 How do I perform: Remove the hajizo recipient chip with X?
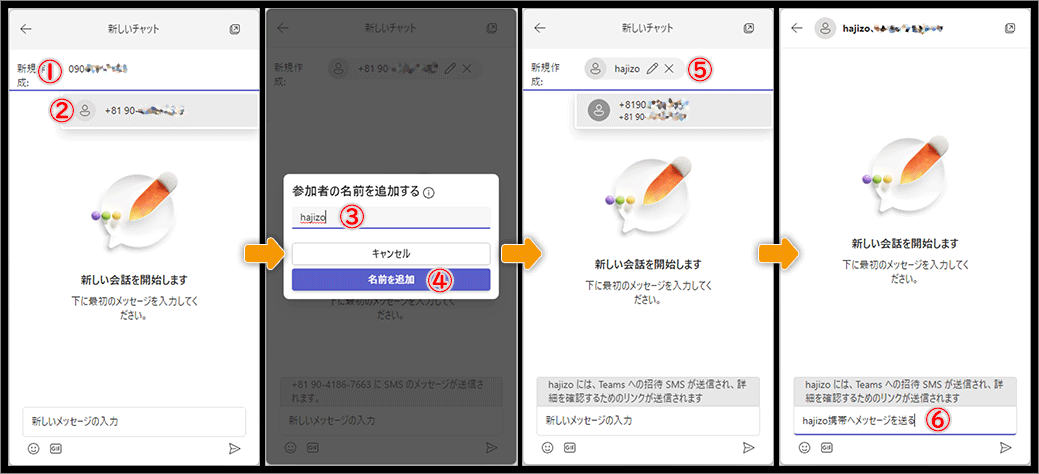point(669,68)
